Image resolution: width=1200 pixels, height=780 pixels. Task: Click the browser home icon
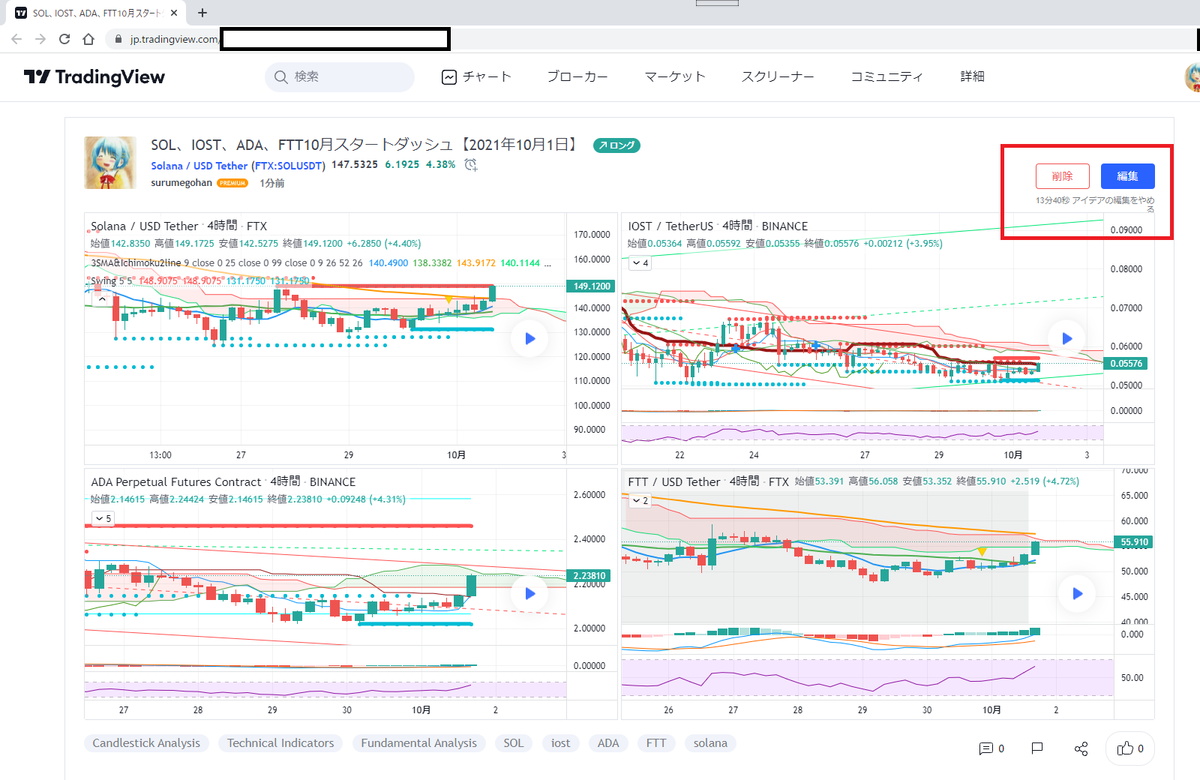point(88,39)
